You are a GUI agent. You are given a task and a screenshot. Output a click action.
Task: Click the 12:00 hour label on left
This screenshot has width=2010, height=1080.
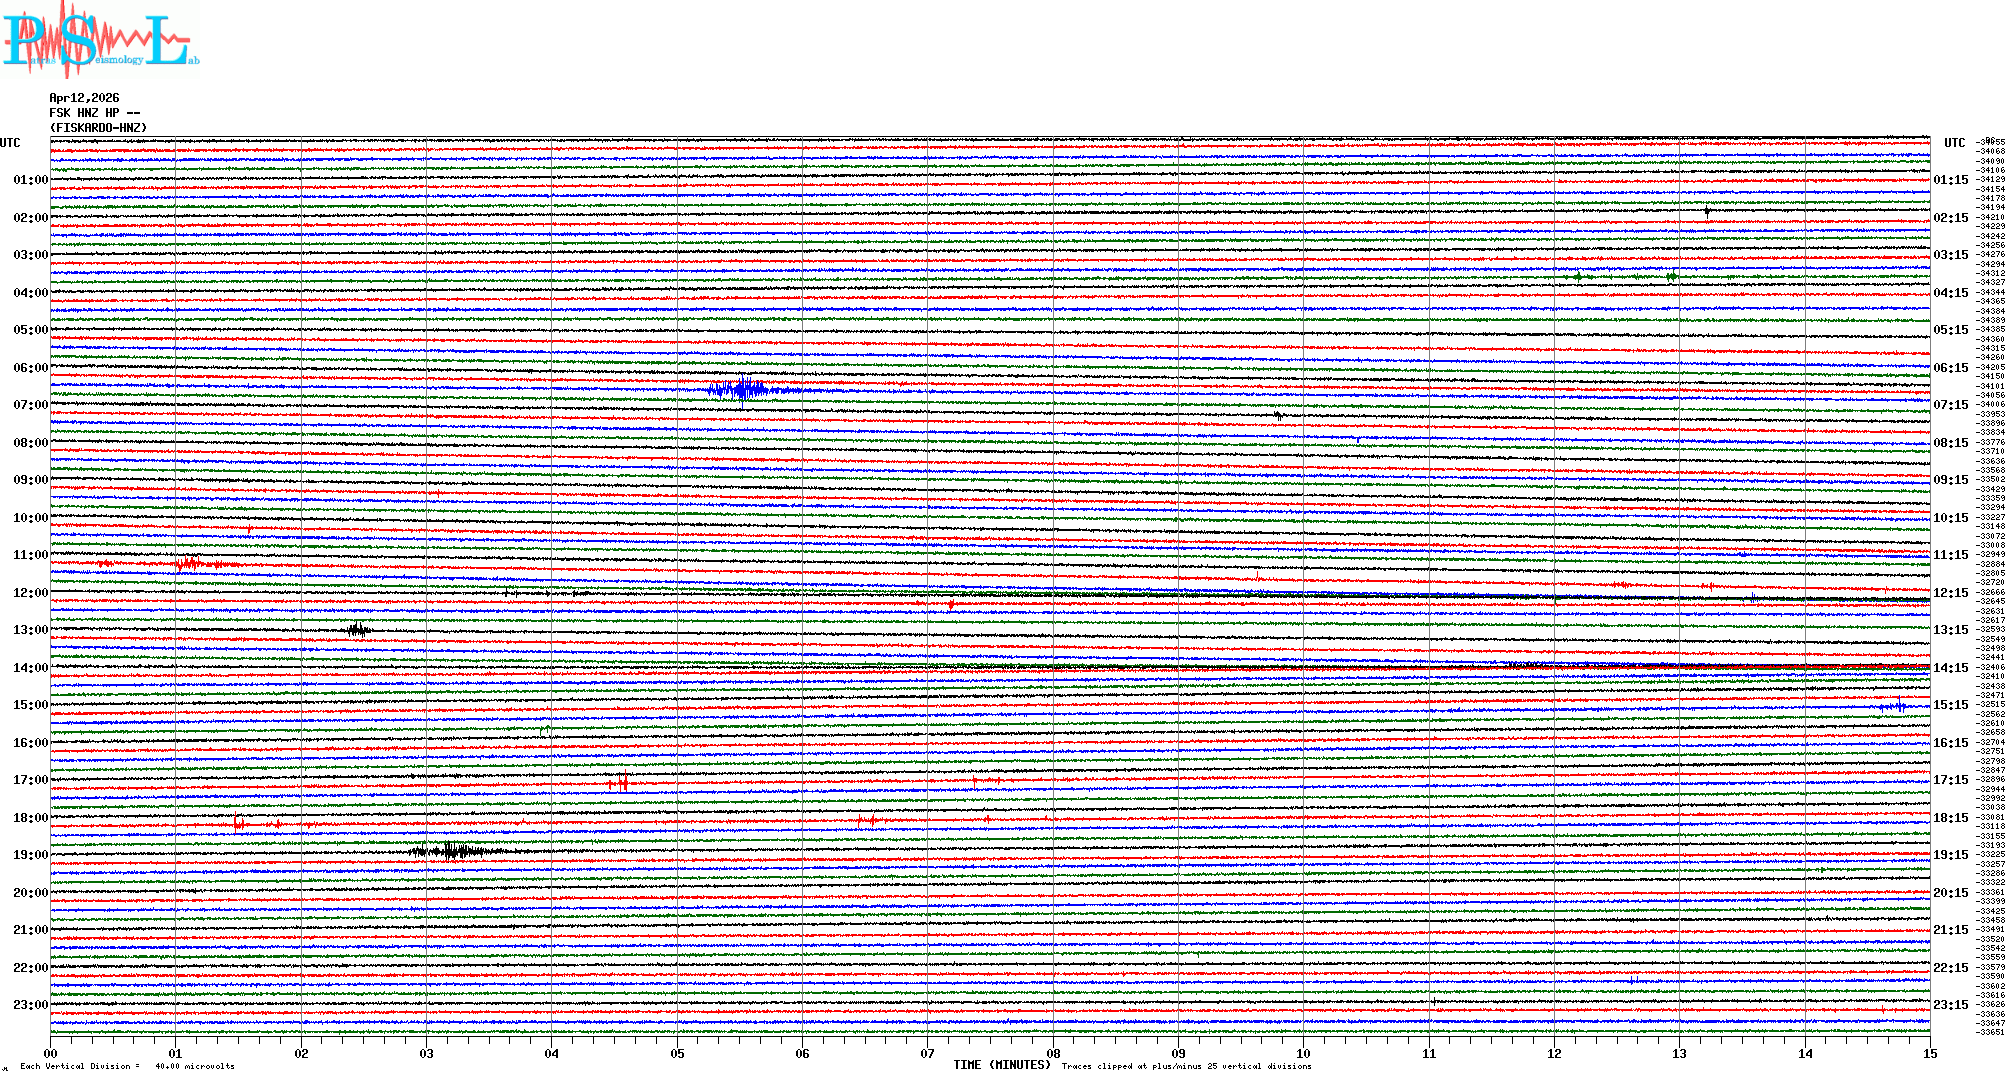[30, 593]
